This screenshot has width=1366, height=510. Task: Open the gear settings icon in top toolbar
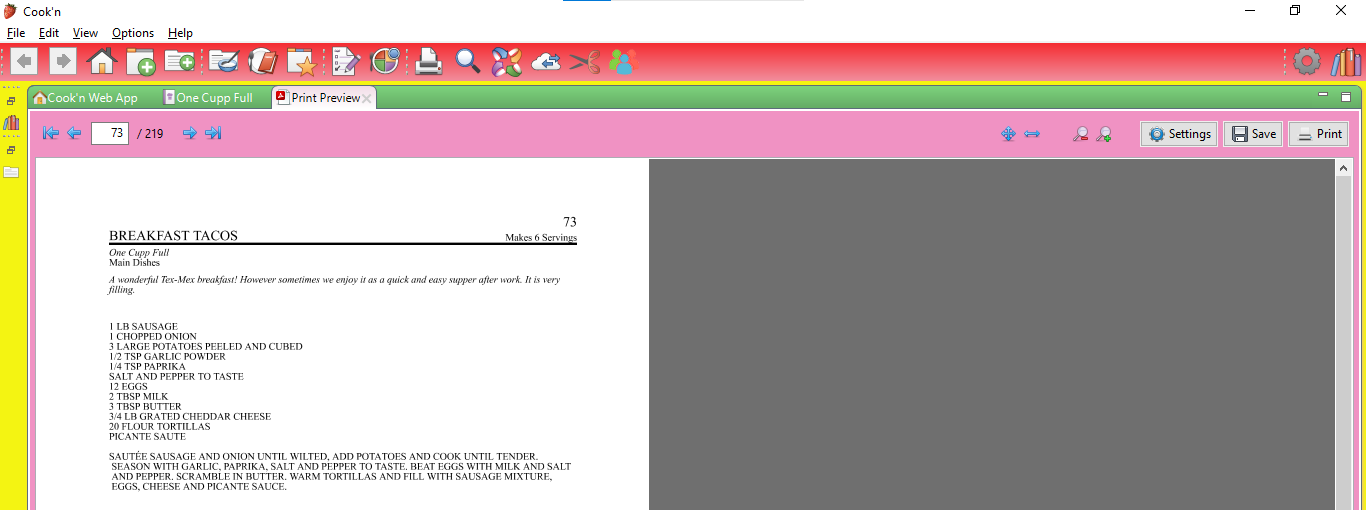(x=1307, y=62)
